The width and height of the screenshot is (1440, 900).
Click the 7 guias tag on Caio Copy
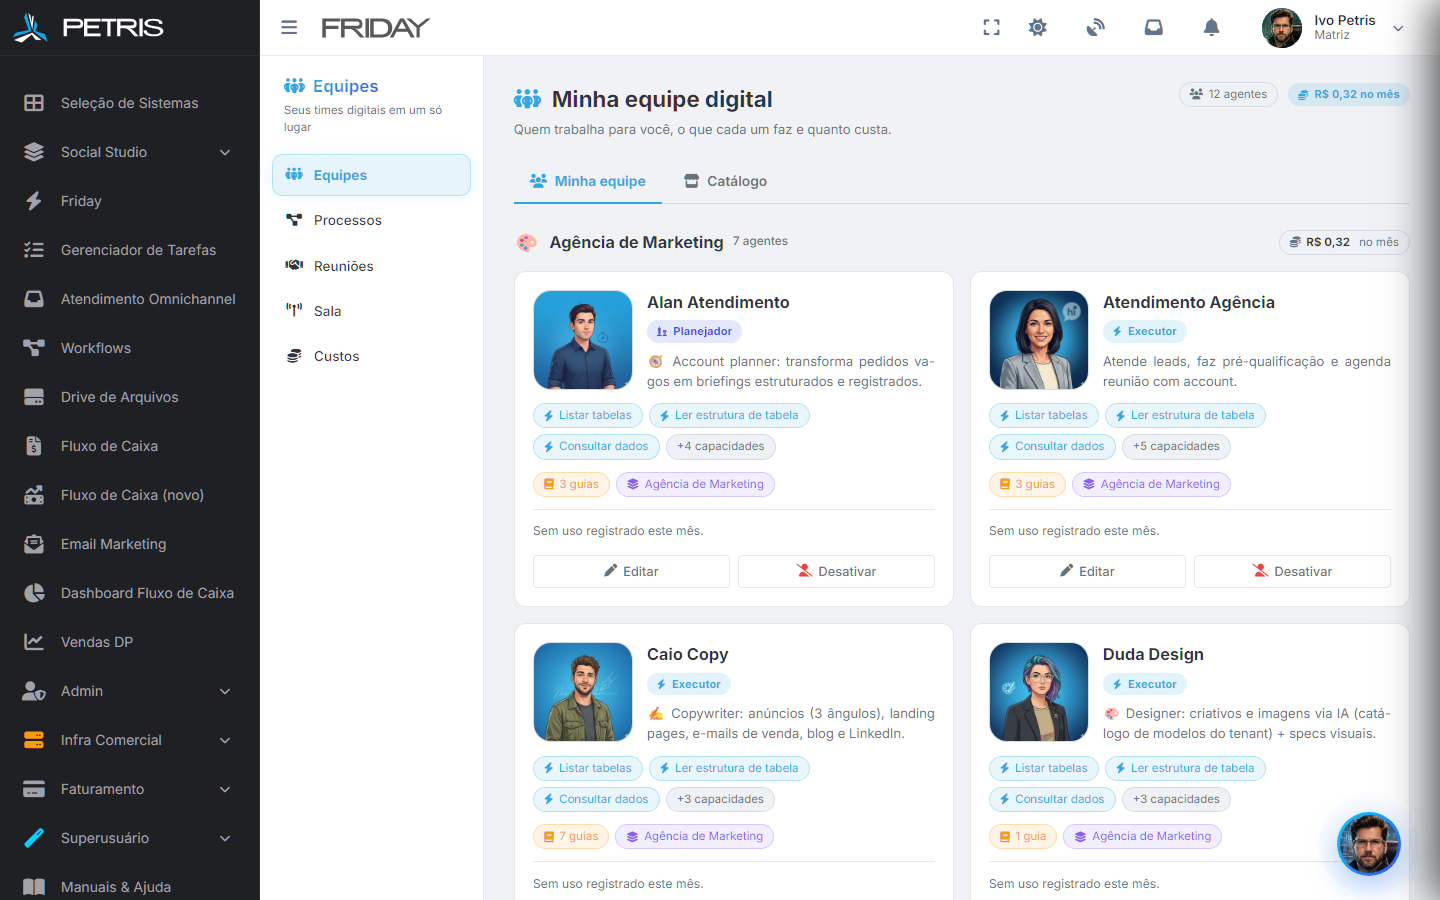click(x=571, y=836)
